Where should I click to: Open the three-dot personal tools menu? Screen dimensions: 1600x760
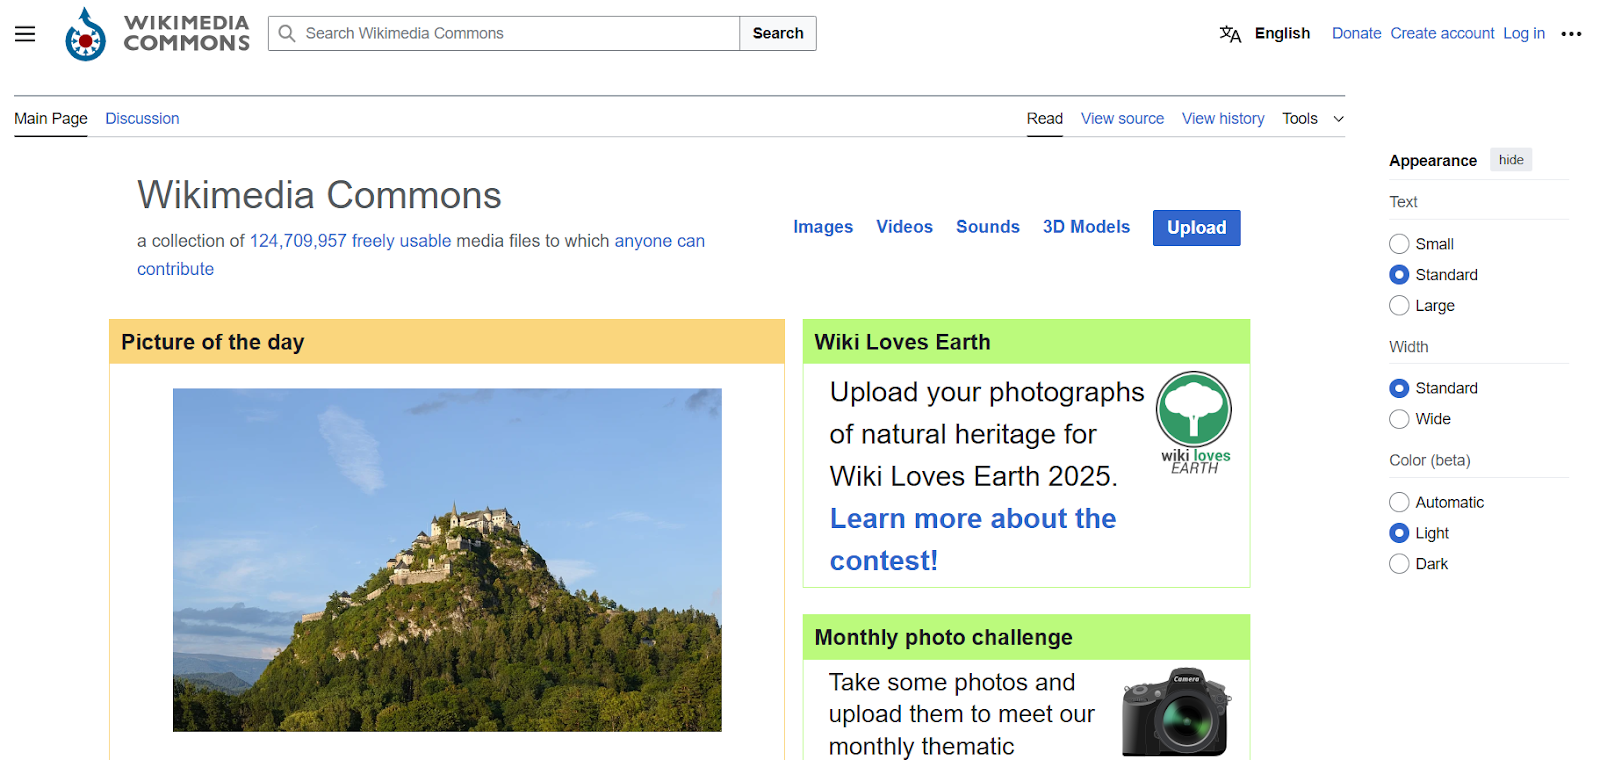click(1571, 34)
